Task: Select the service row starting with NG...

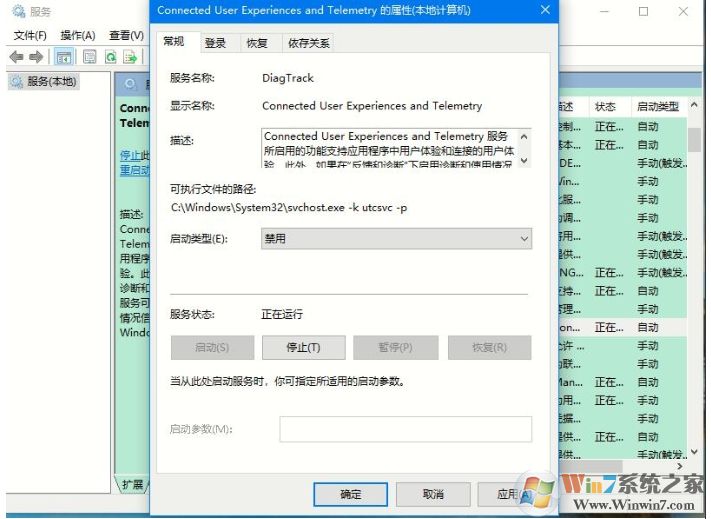Action: click(x=623, y=272)
